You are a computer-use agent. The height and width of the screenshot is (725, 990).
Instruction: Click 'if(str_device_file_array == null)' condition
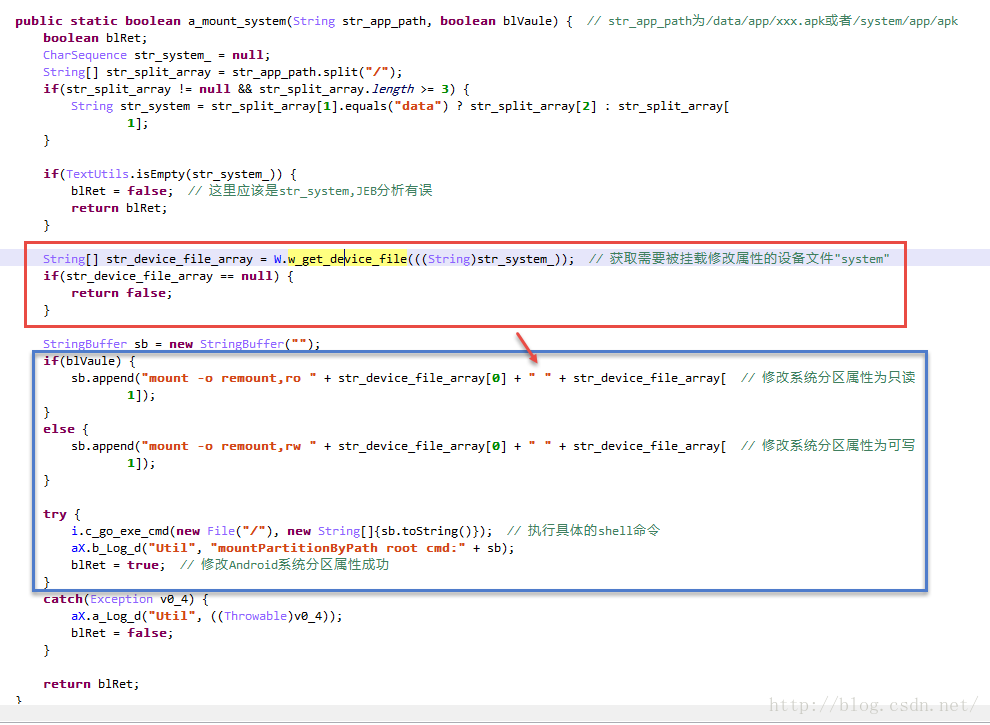[x=161, y=276]
